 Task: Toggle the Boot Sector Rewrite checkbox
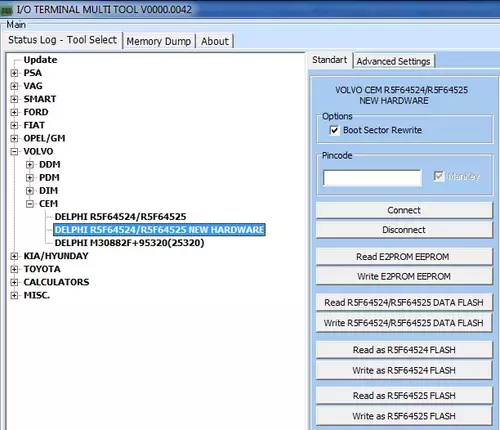click(x=334, y=130)
